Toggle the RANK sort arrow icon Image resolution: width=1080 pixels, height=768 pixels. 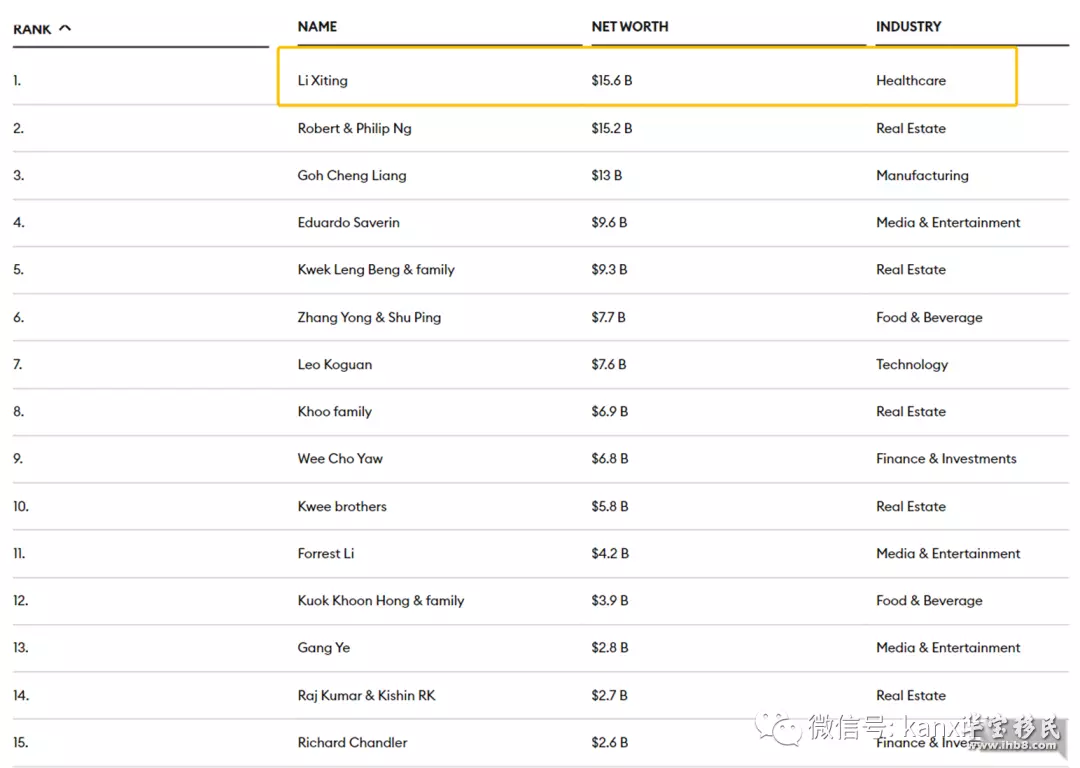tap(65, 28)
